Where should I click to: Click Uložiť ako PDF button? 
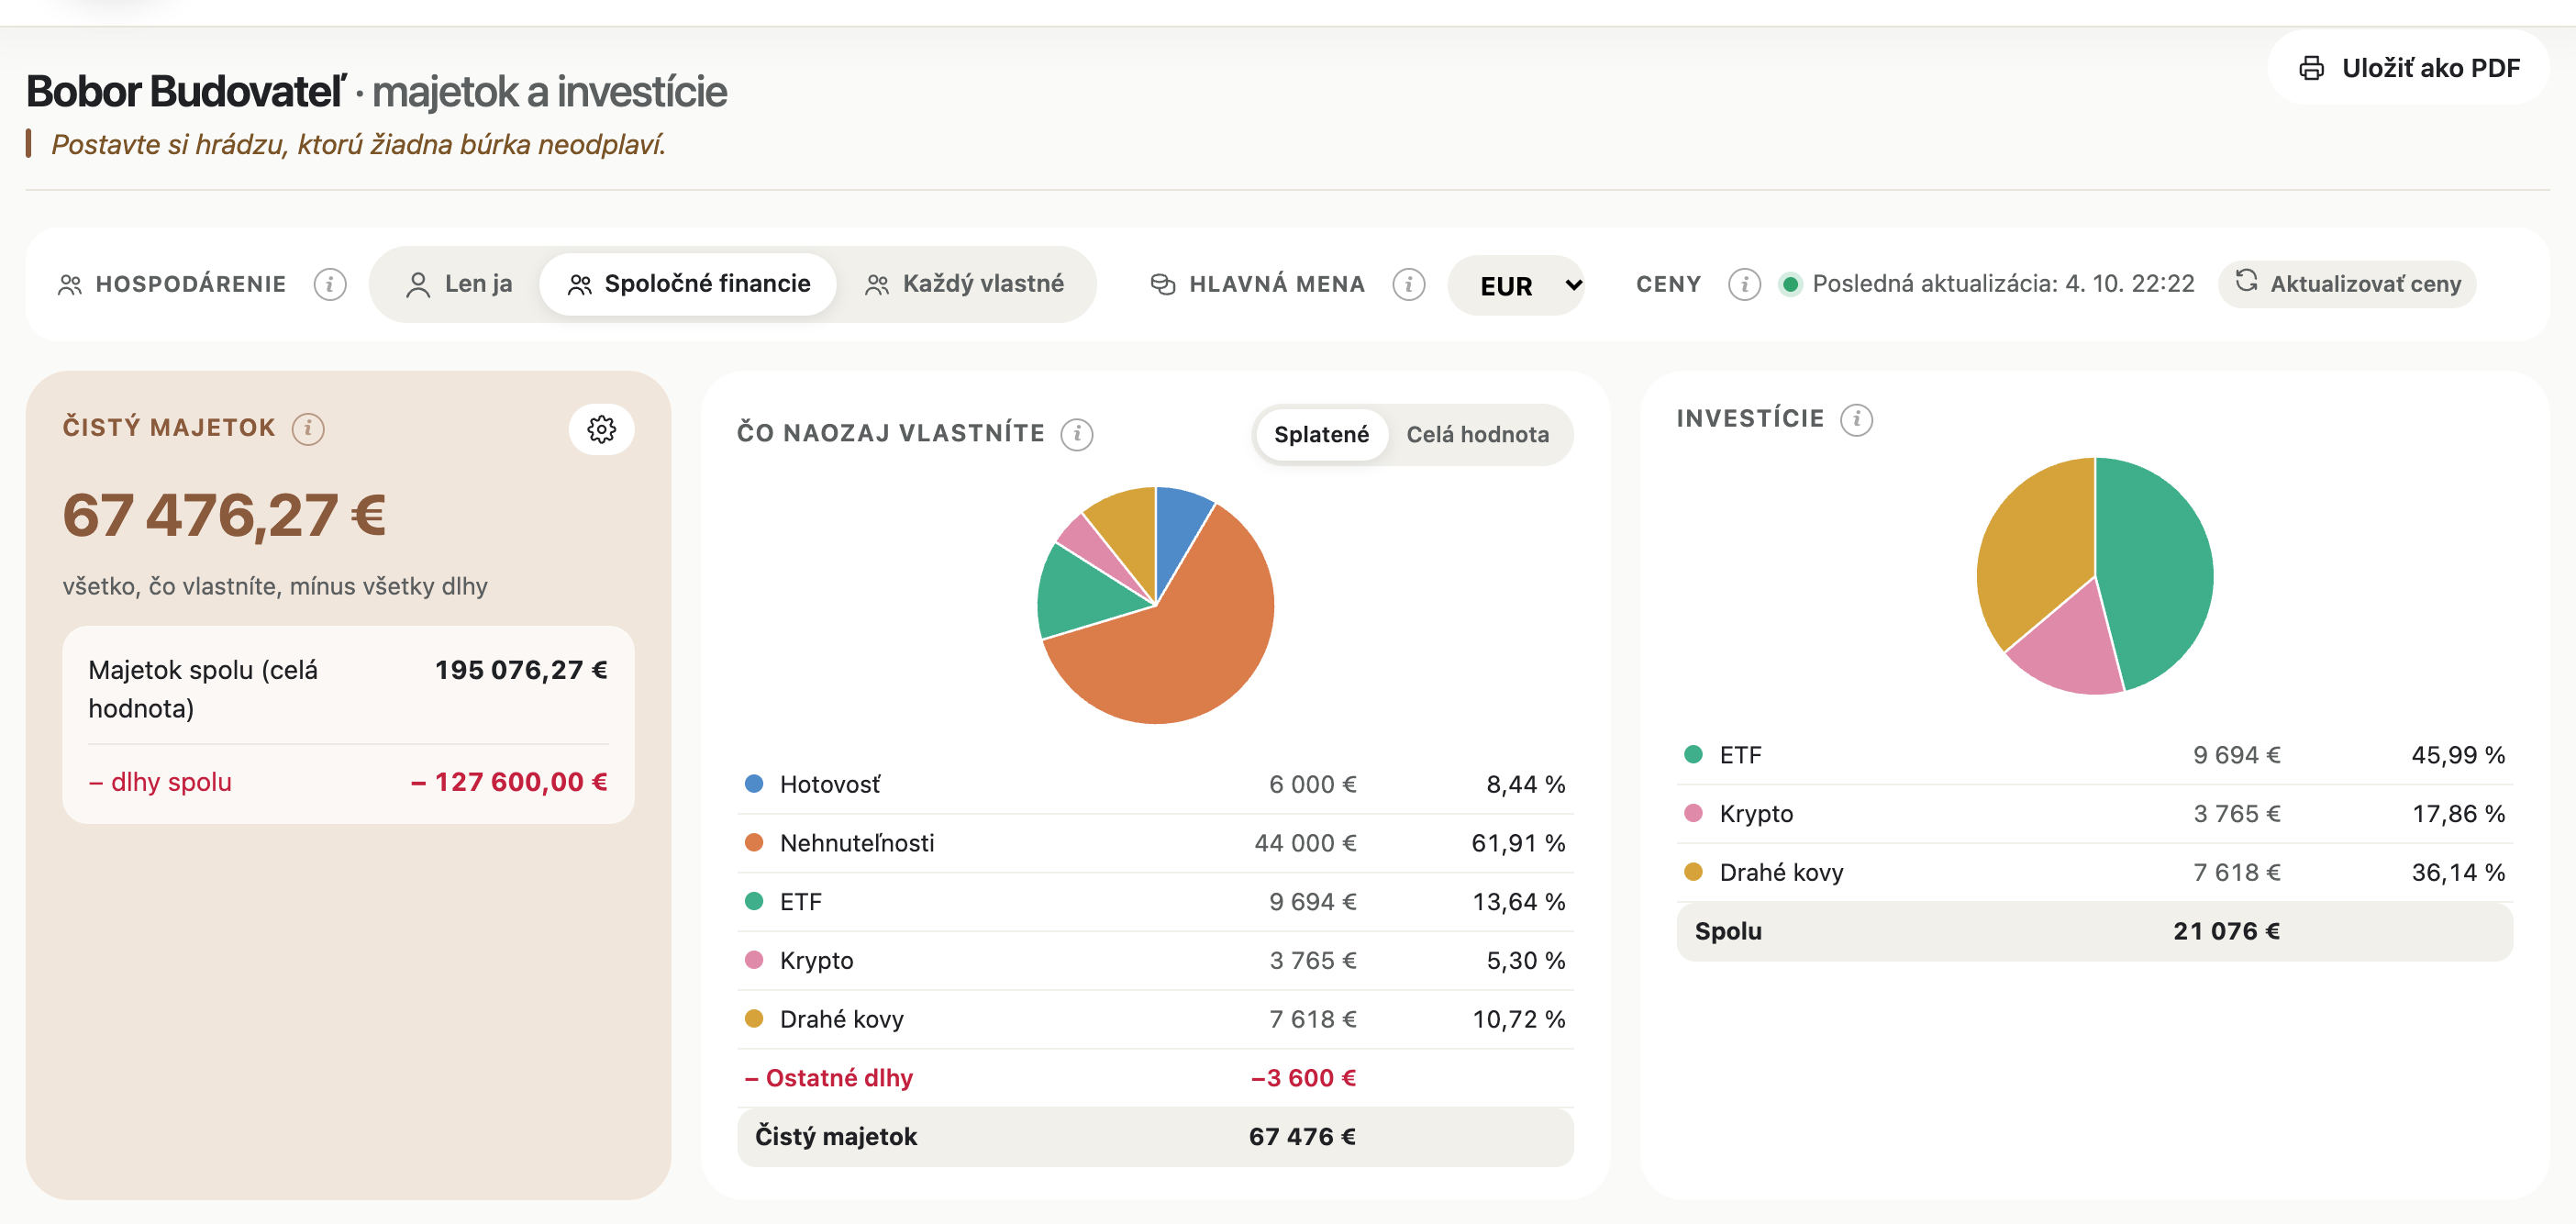tap(2409, 68)
